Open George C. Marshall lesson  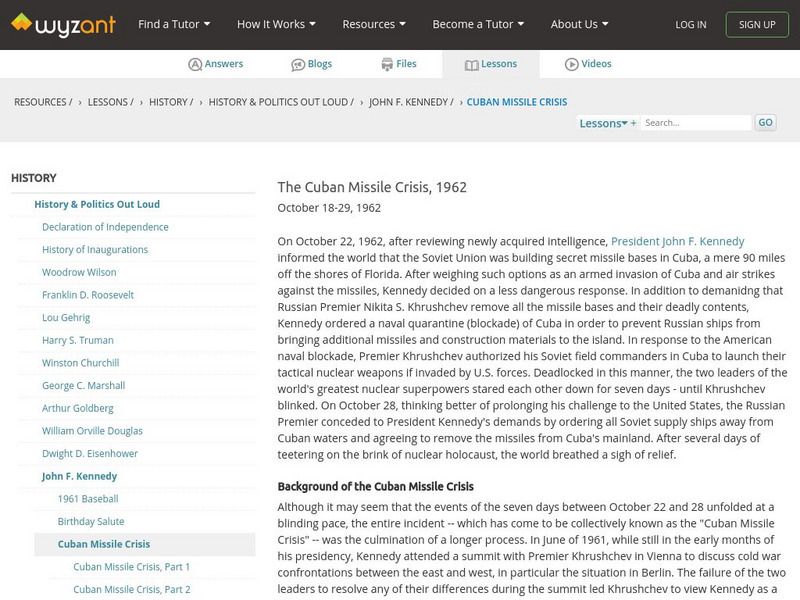point(83,386)
